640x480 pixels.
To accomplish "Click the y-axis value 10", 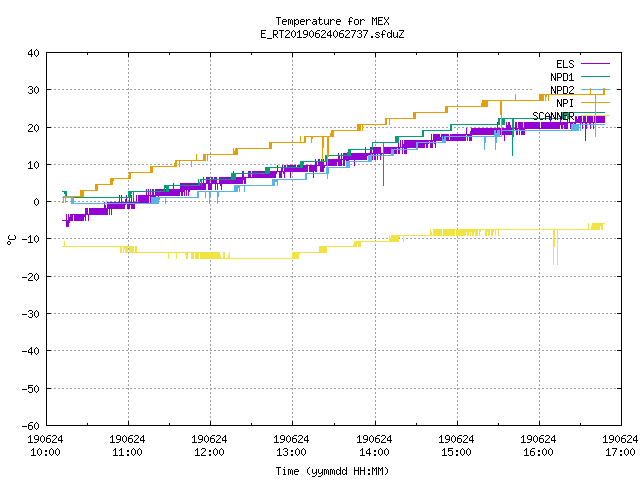I will 33,165.
